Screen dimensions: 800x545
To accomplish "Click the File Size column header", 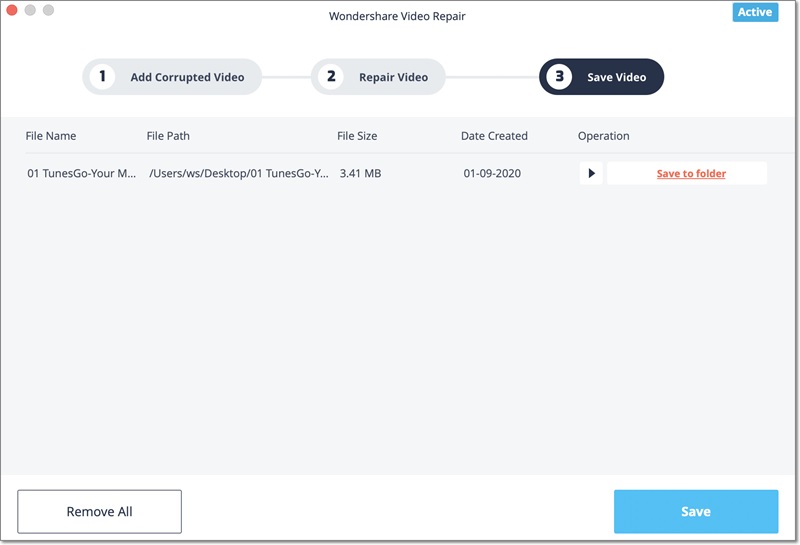I will 357,136.
